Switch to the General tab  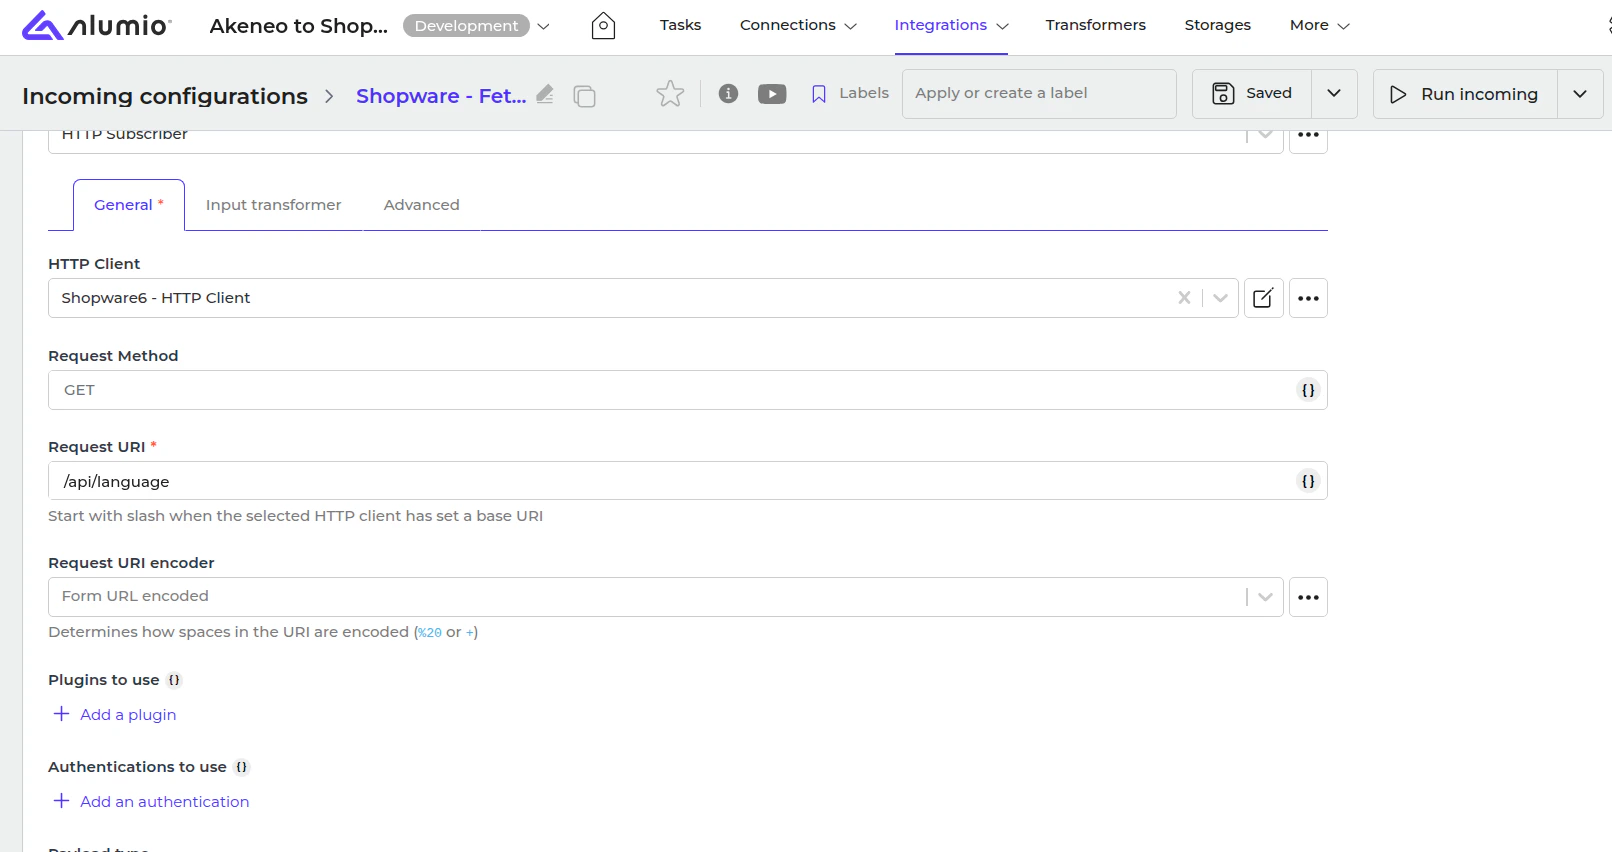click(x=129, y=205)
